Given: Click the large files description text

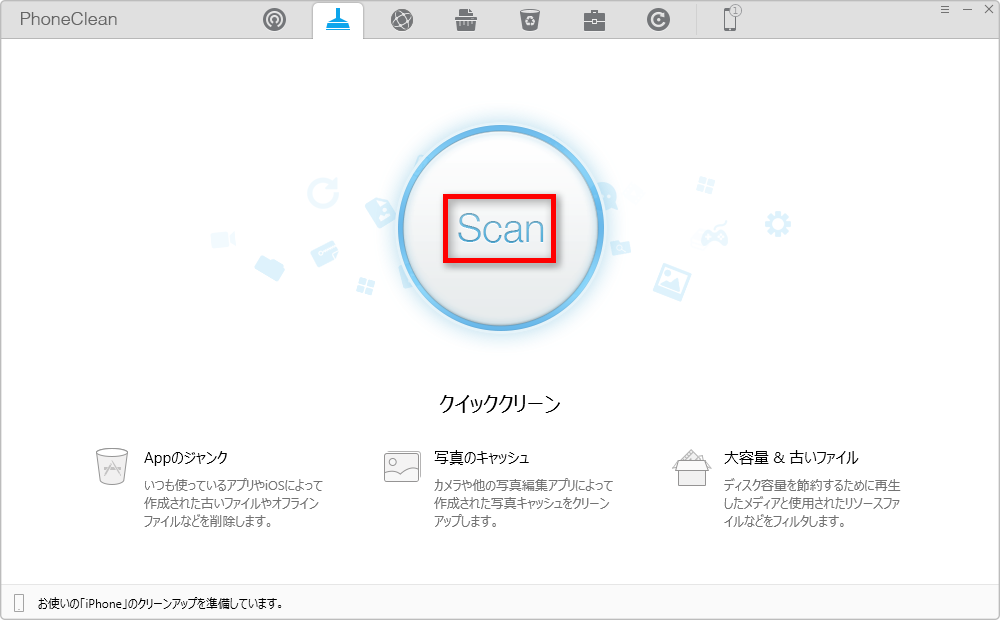Looking at the screenshot, I should 812,503.
